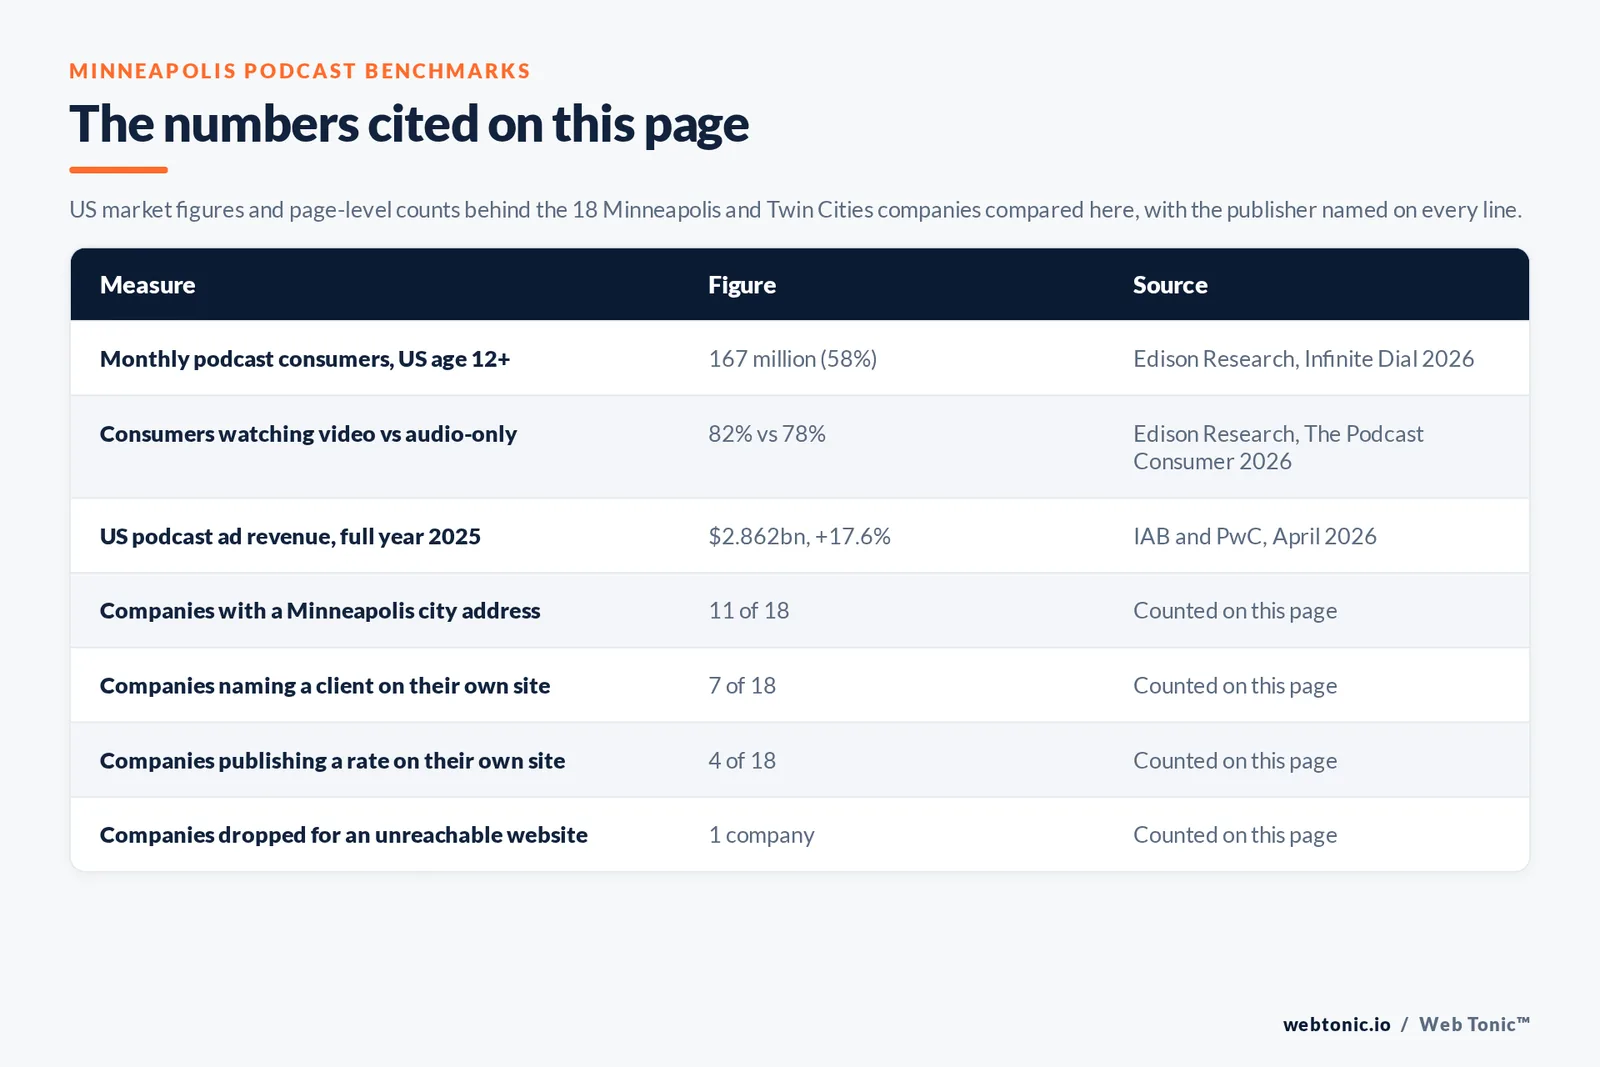Screen dimensions: 1600x1067
Task: Click the Minneapolis Podcast Benchmarks orange heading
Action: 300,71
